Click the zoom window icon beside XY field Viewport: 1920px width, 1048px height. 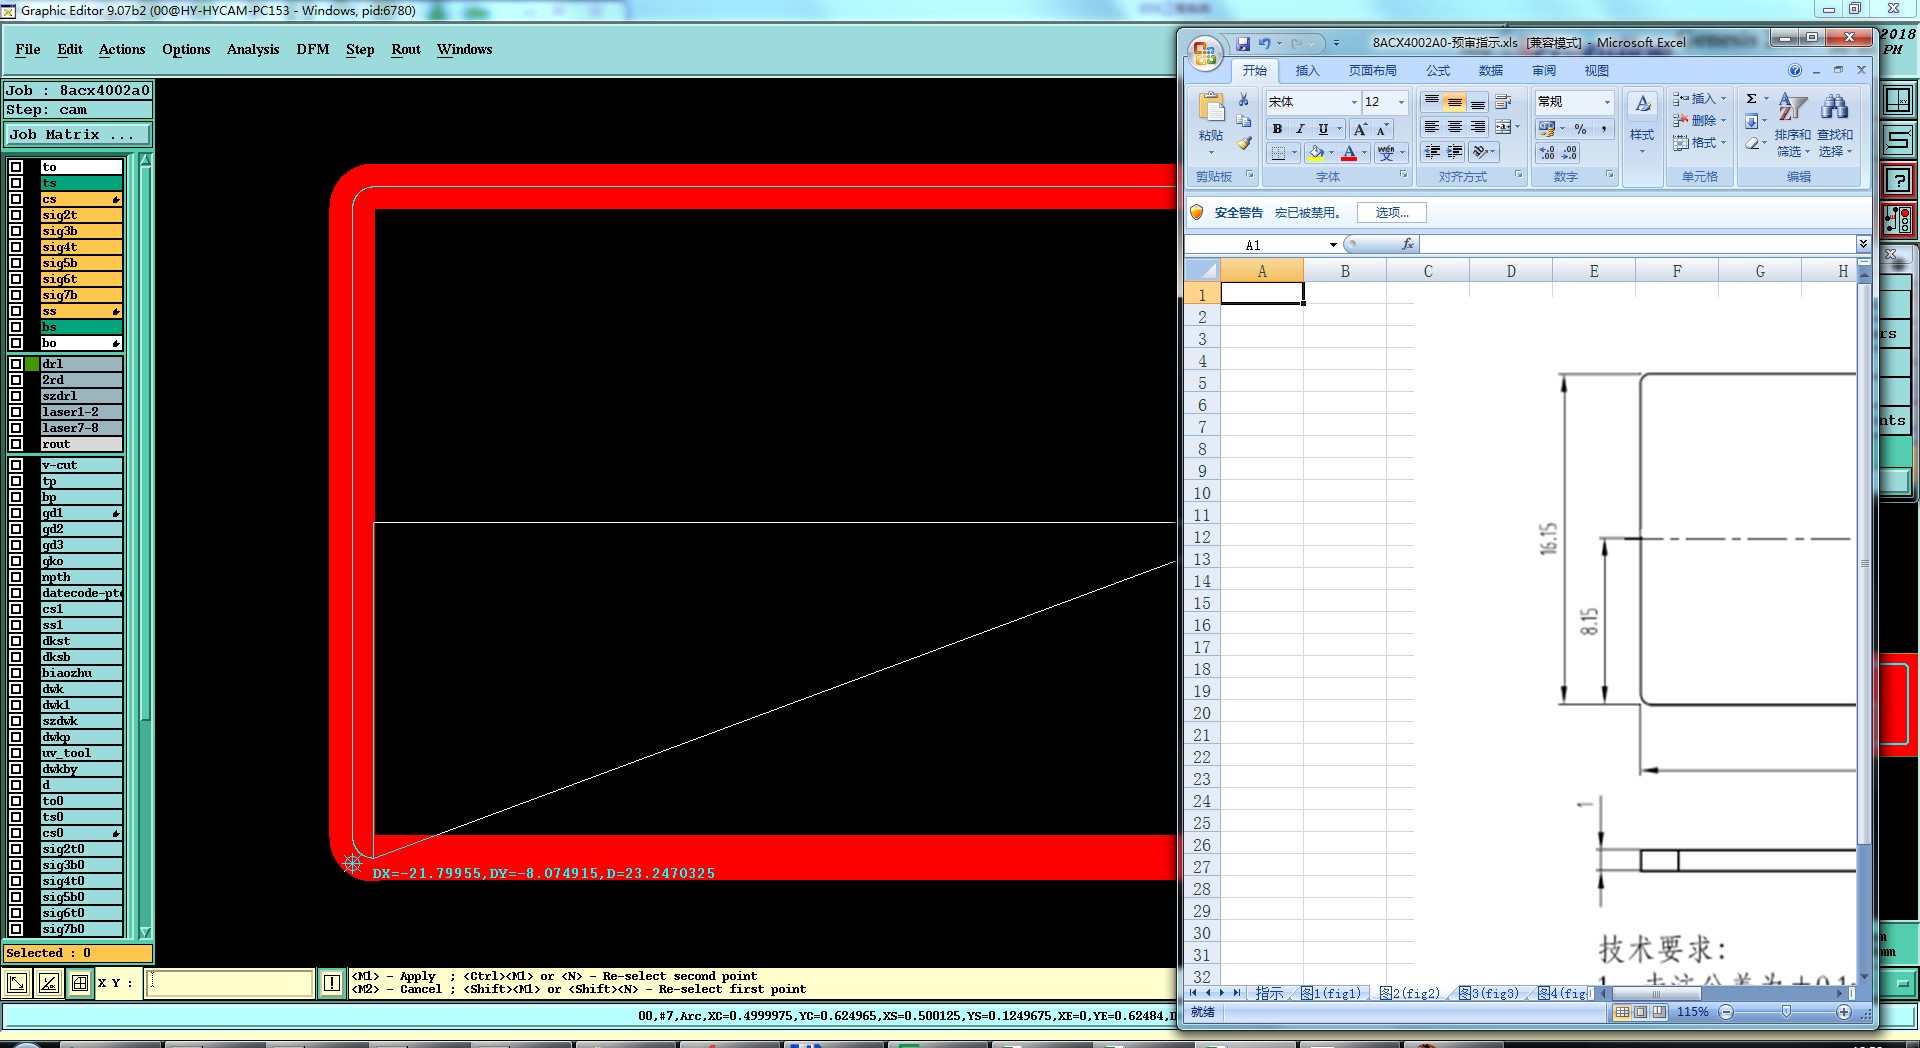[18, 984]
